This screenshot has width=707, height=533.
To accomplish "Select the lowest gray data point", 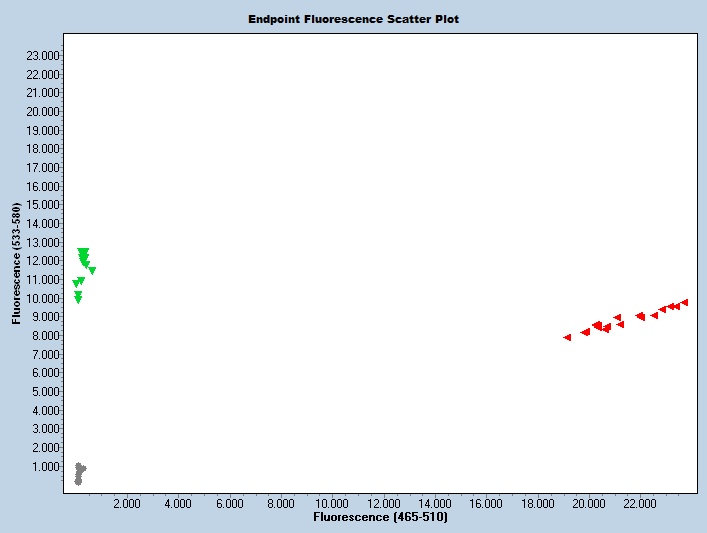I will 78,482.
